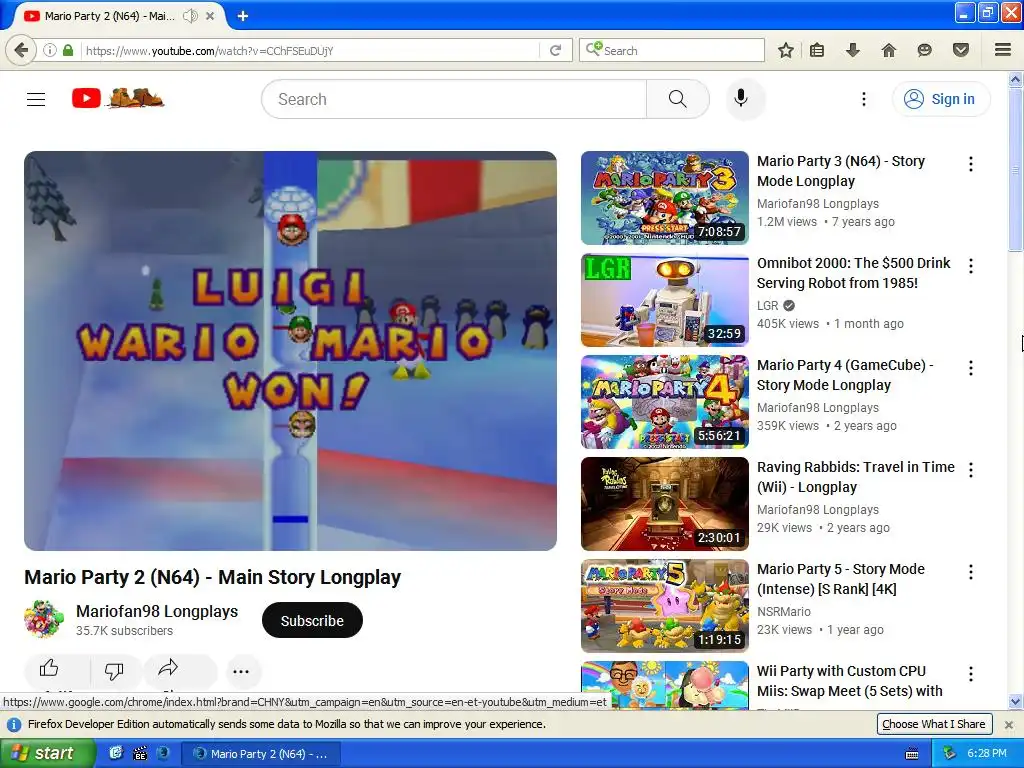Open more actions ellipsis under video

(x=241, y=671)
